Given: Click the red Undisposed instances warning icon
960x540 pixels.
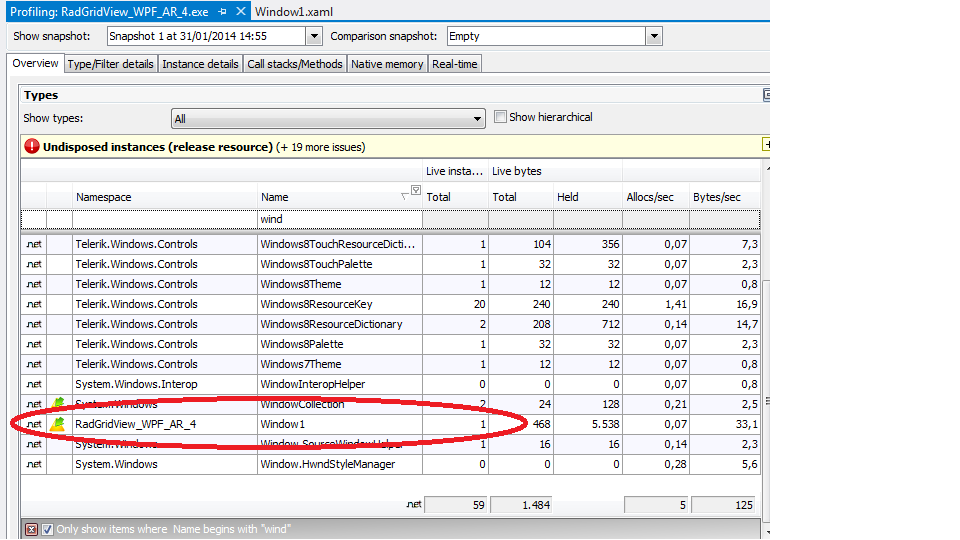Looking at the screenshot, I should click(x=32, y=147).
